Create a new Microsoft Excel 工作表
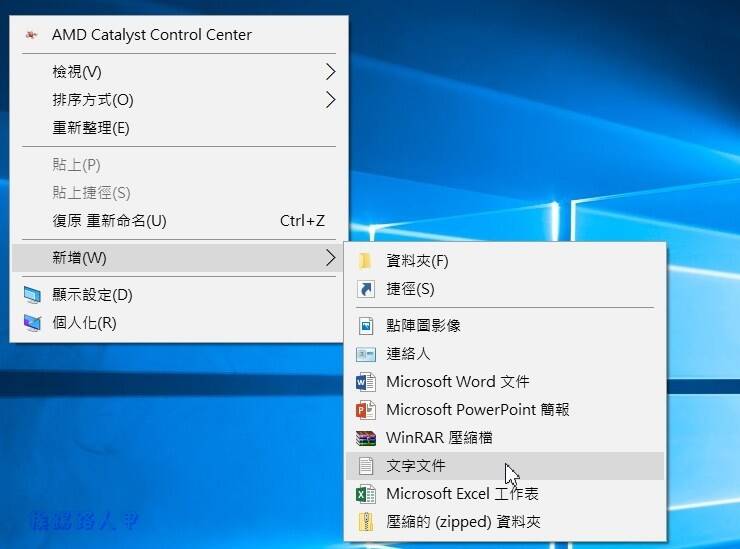 pos(505,494)
